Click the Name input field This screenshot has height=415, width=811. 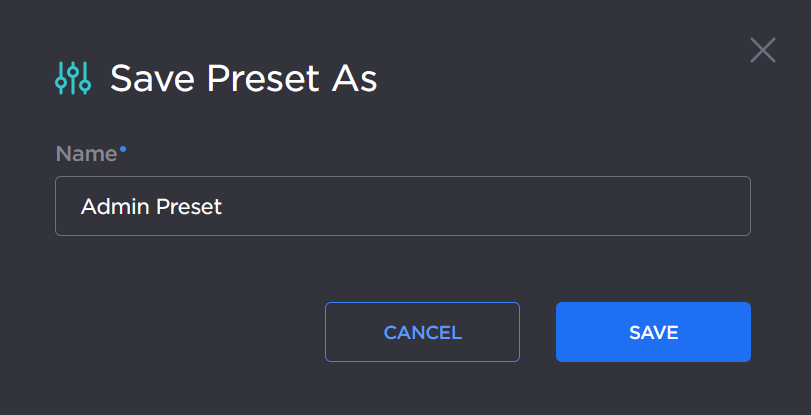point(402,206)
